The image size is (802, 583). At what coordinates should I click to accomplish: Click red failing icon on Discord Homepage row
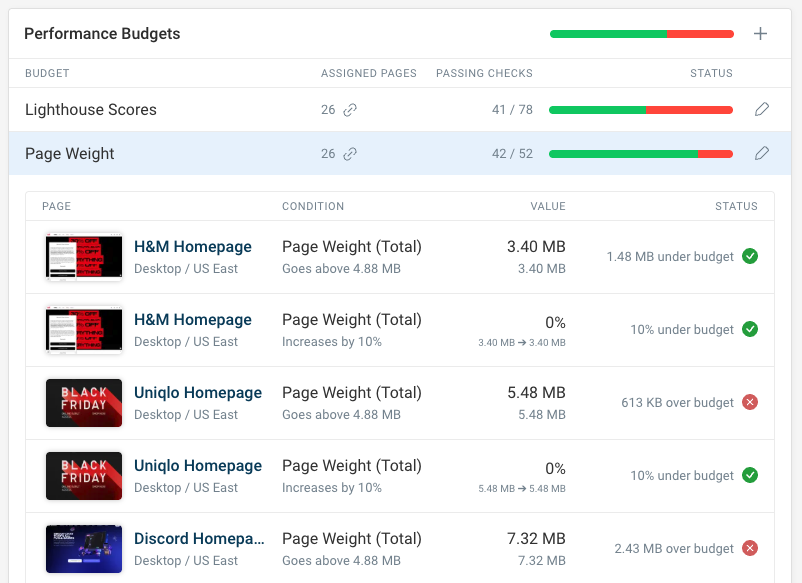tap(750, 548)
